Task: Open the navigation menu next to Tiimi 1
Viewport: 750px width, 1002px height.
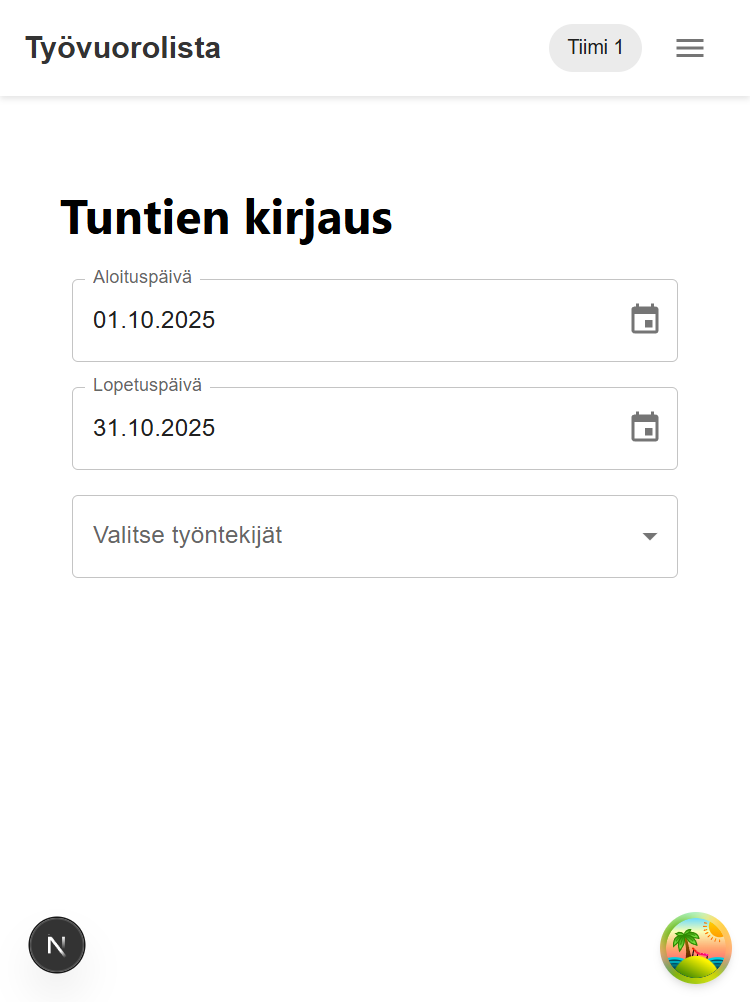Action: click(690, 48)
